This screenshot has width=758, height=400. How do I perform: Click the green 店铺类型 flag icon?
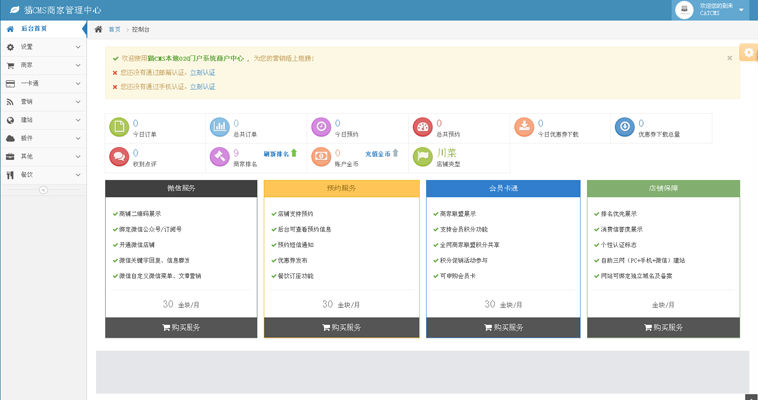tap(423, 157)
